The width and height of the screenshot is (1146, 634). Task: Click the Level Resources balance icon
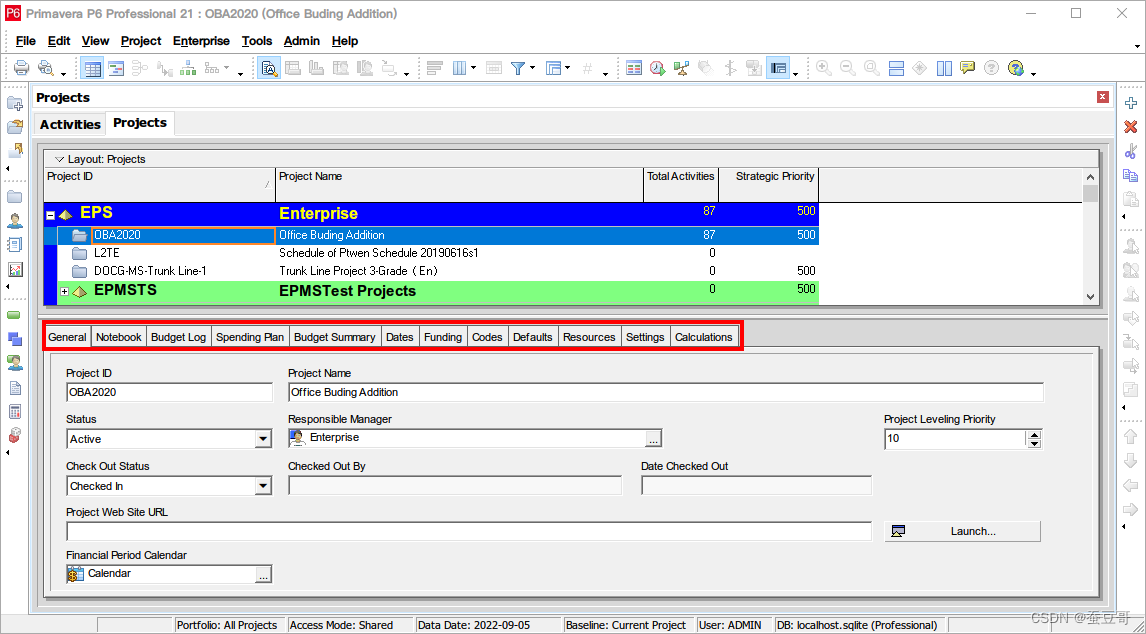pyautogui.click(x=681, y=69)
